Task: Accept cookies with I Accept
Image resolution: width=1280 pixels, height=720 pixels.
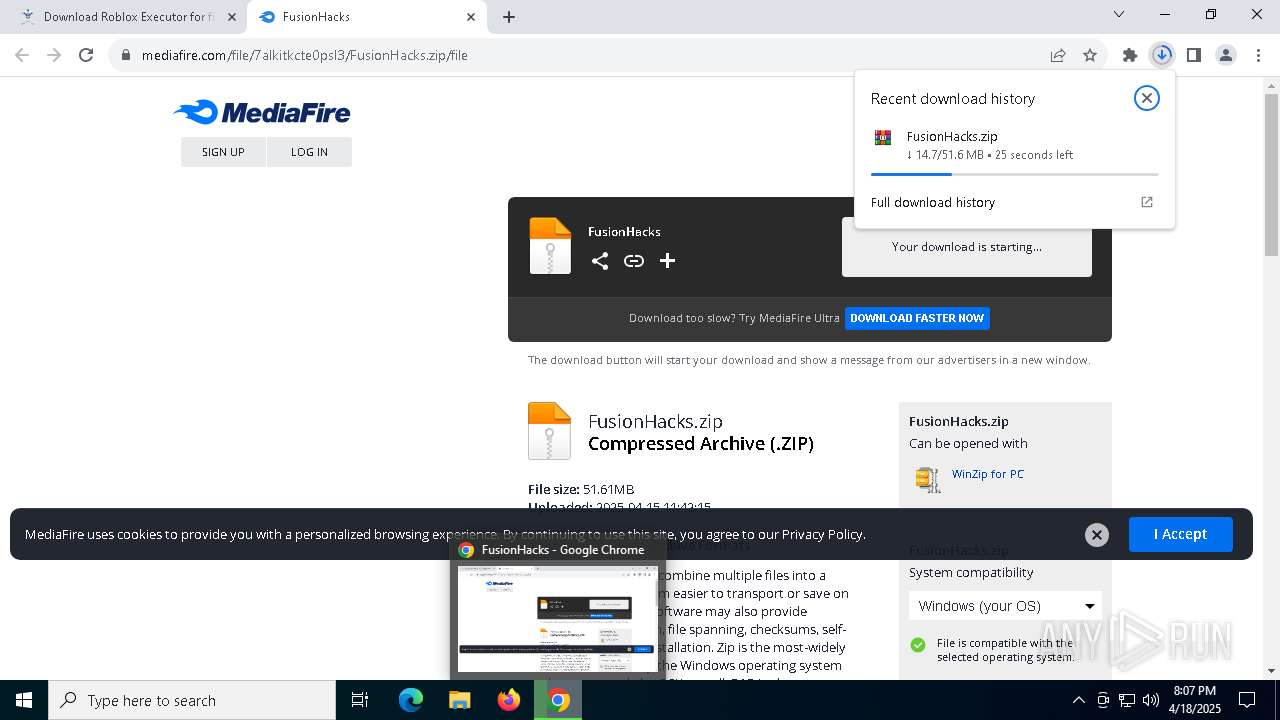Action: point(1180,534)
